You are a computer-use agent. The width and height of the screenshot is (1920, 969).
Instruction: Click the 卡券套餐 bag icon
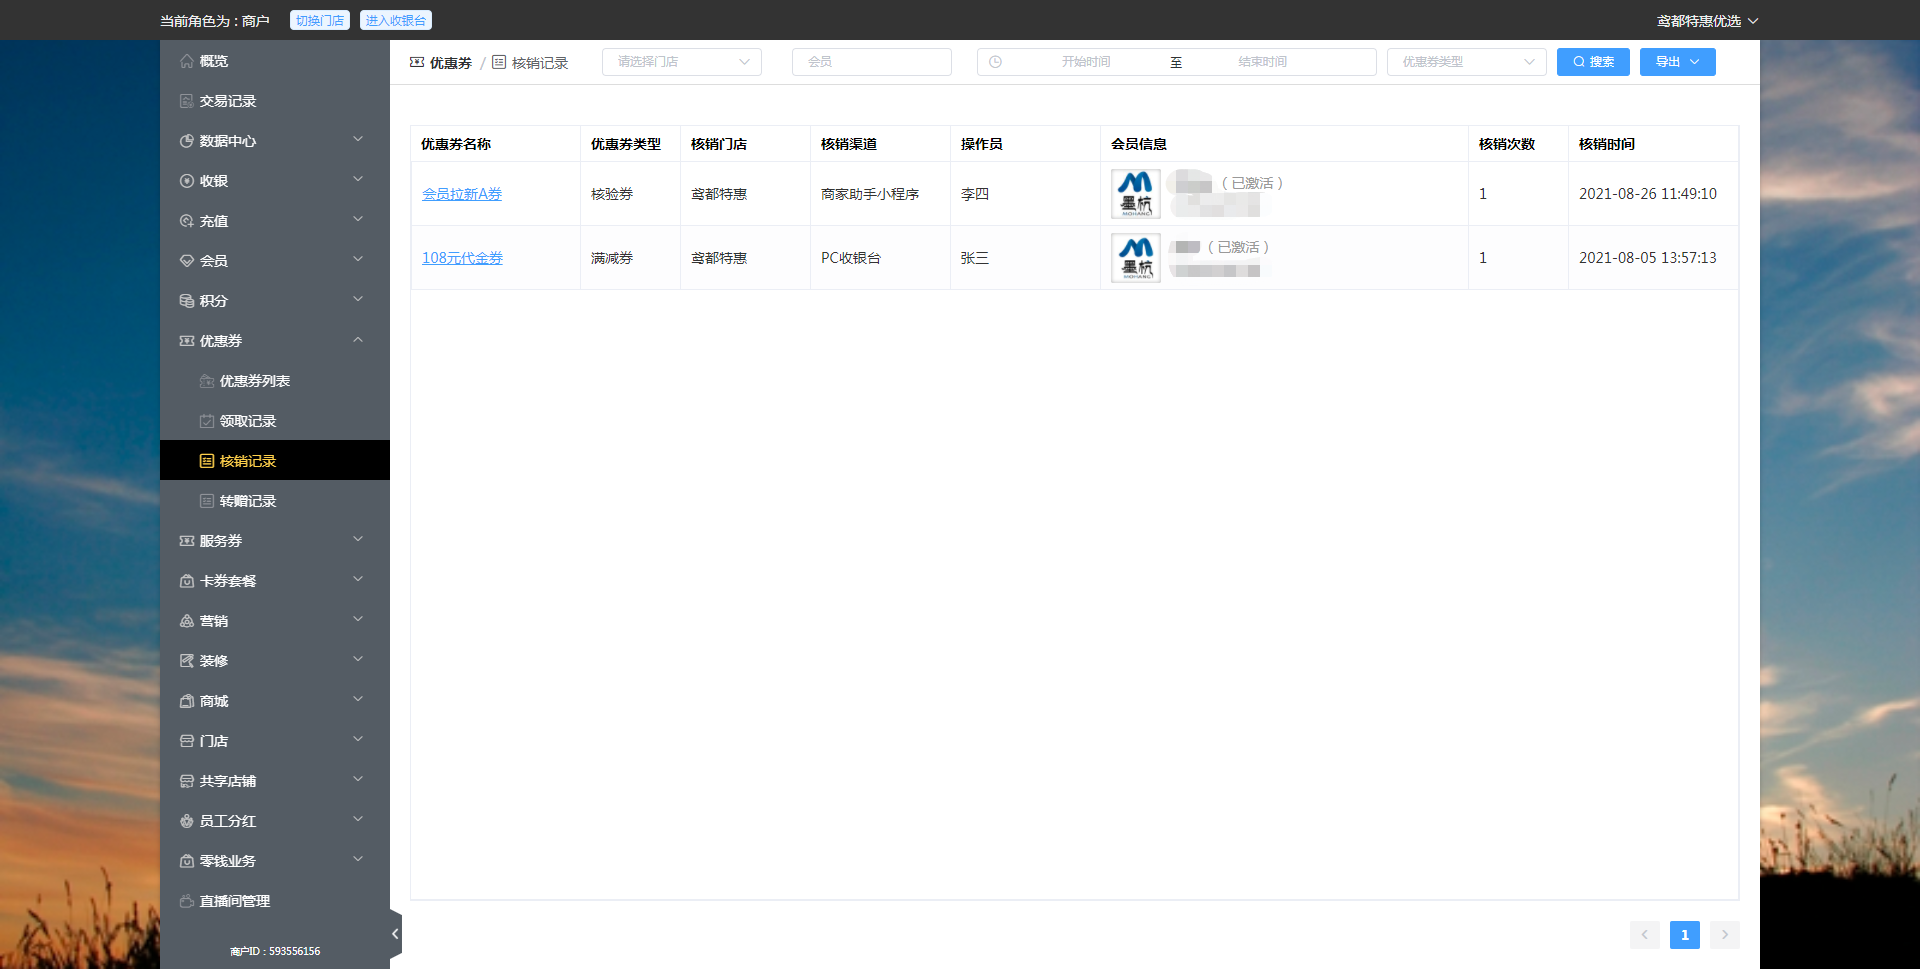(x=187, y=581)
